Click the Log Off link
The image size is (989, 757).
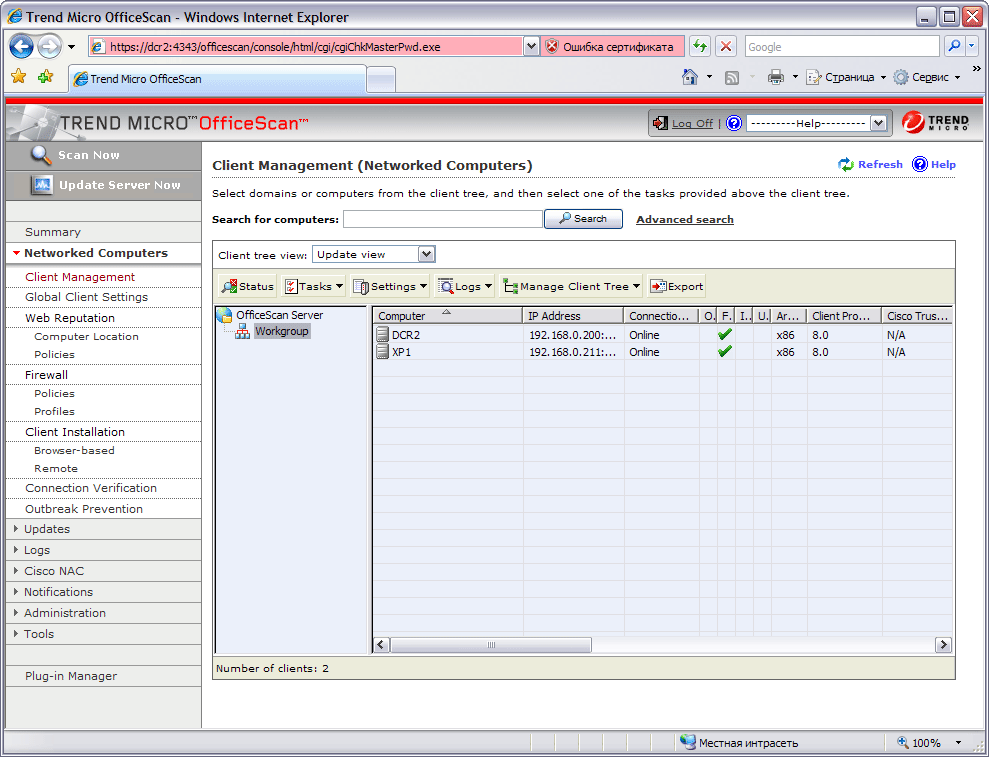point(693,124)
